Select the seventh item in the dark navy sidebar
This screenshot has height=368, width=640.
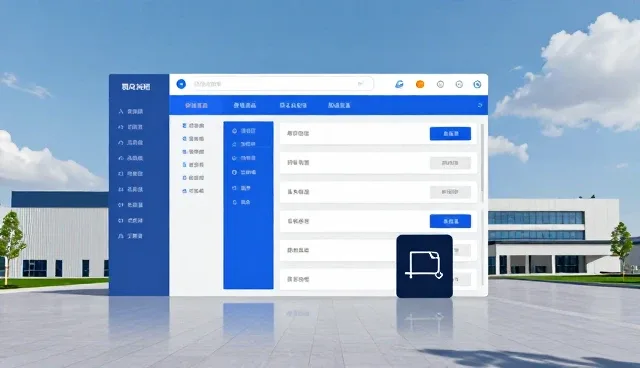pyautogui.click(x=131, y=205)
